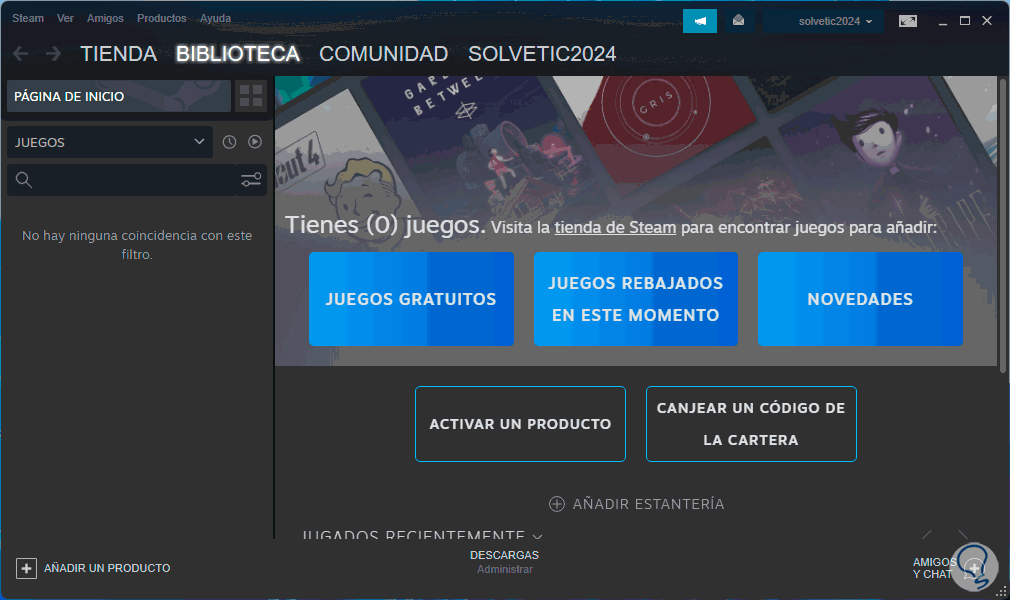Viewport: 1010px width, 600px height.
Task: Open the announcements megaphone icon
Action: coord(700,21)
